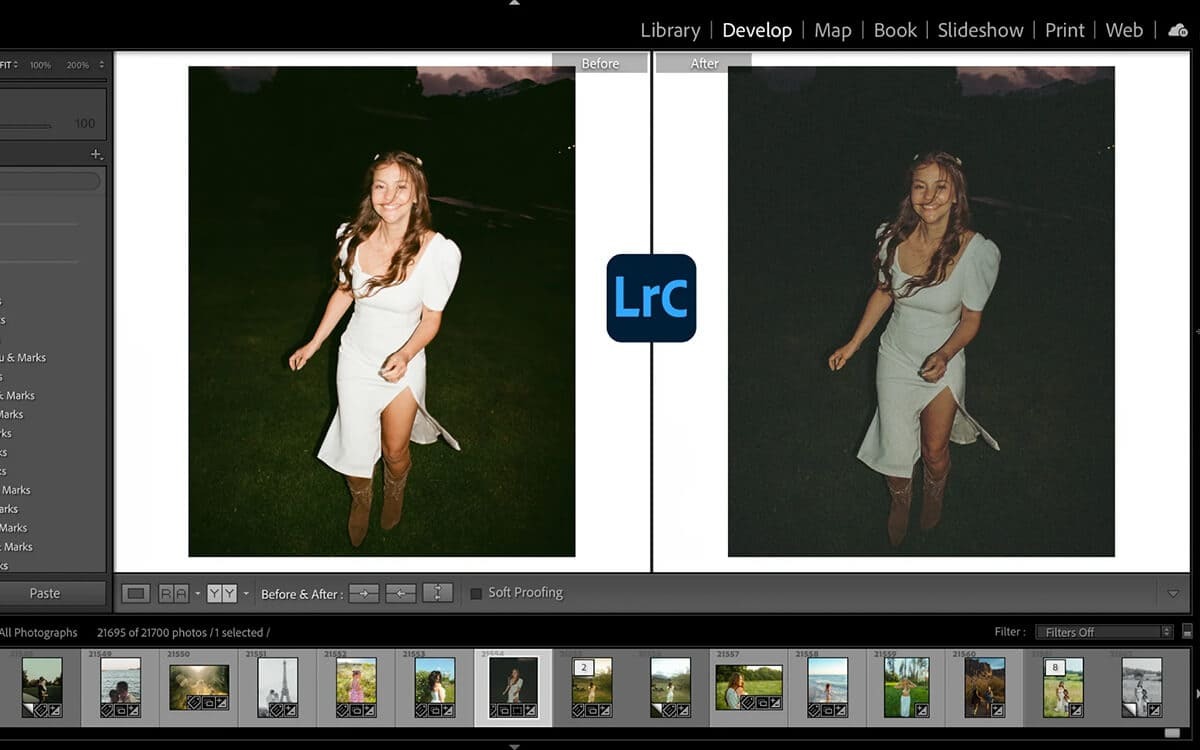This screenshot has height=750, width=1200.
Task: Select the Eiffel Tower thumbnail in filmstrip
Action: [277, 686]
